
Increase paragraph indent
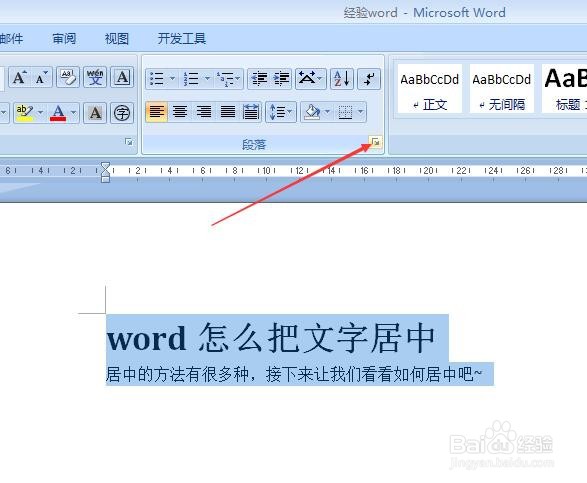[281, 79]
